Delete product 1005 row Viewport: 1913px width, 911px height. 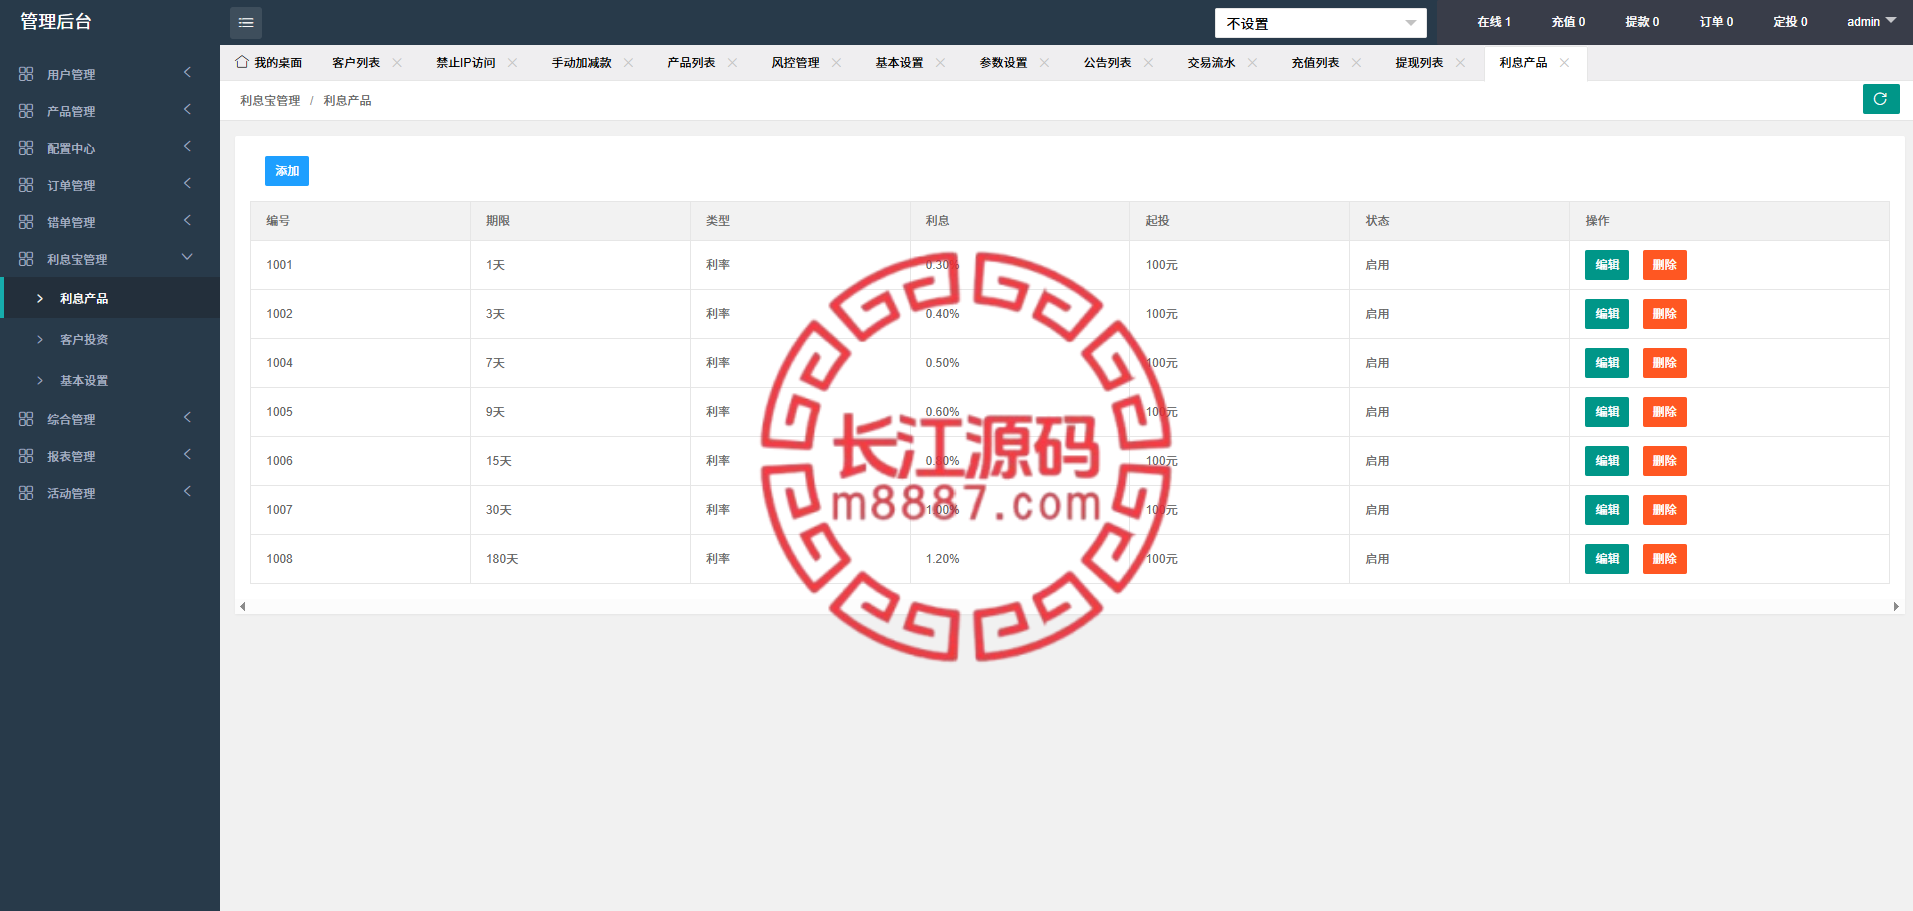point(1665,412)
